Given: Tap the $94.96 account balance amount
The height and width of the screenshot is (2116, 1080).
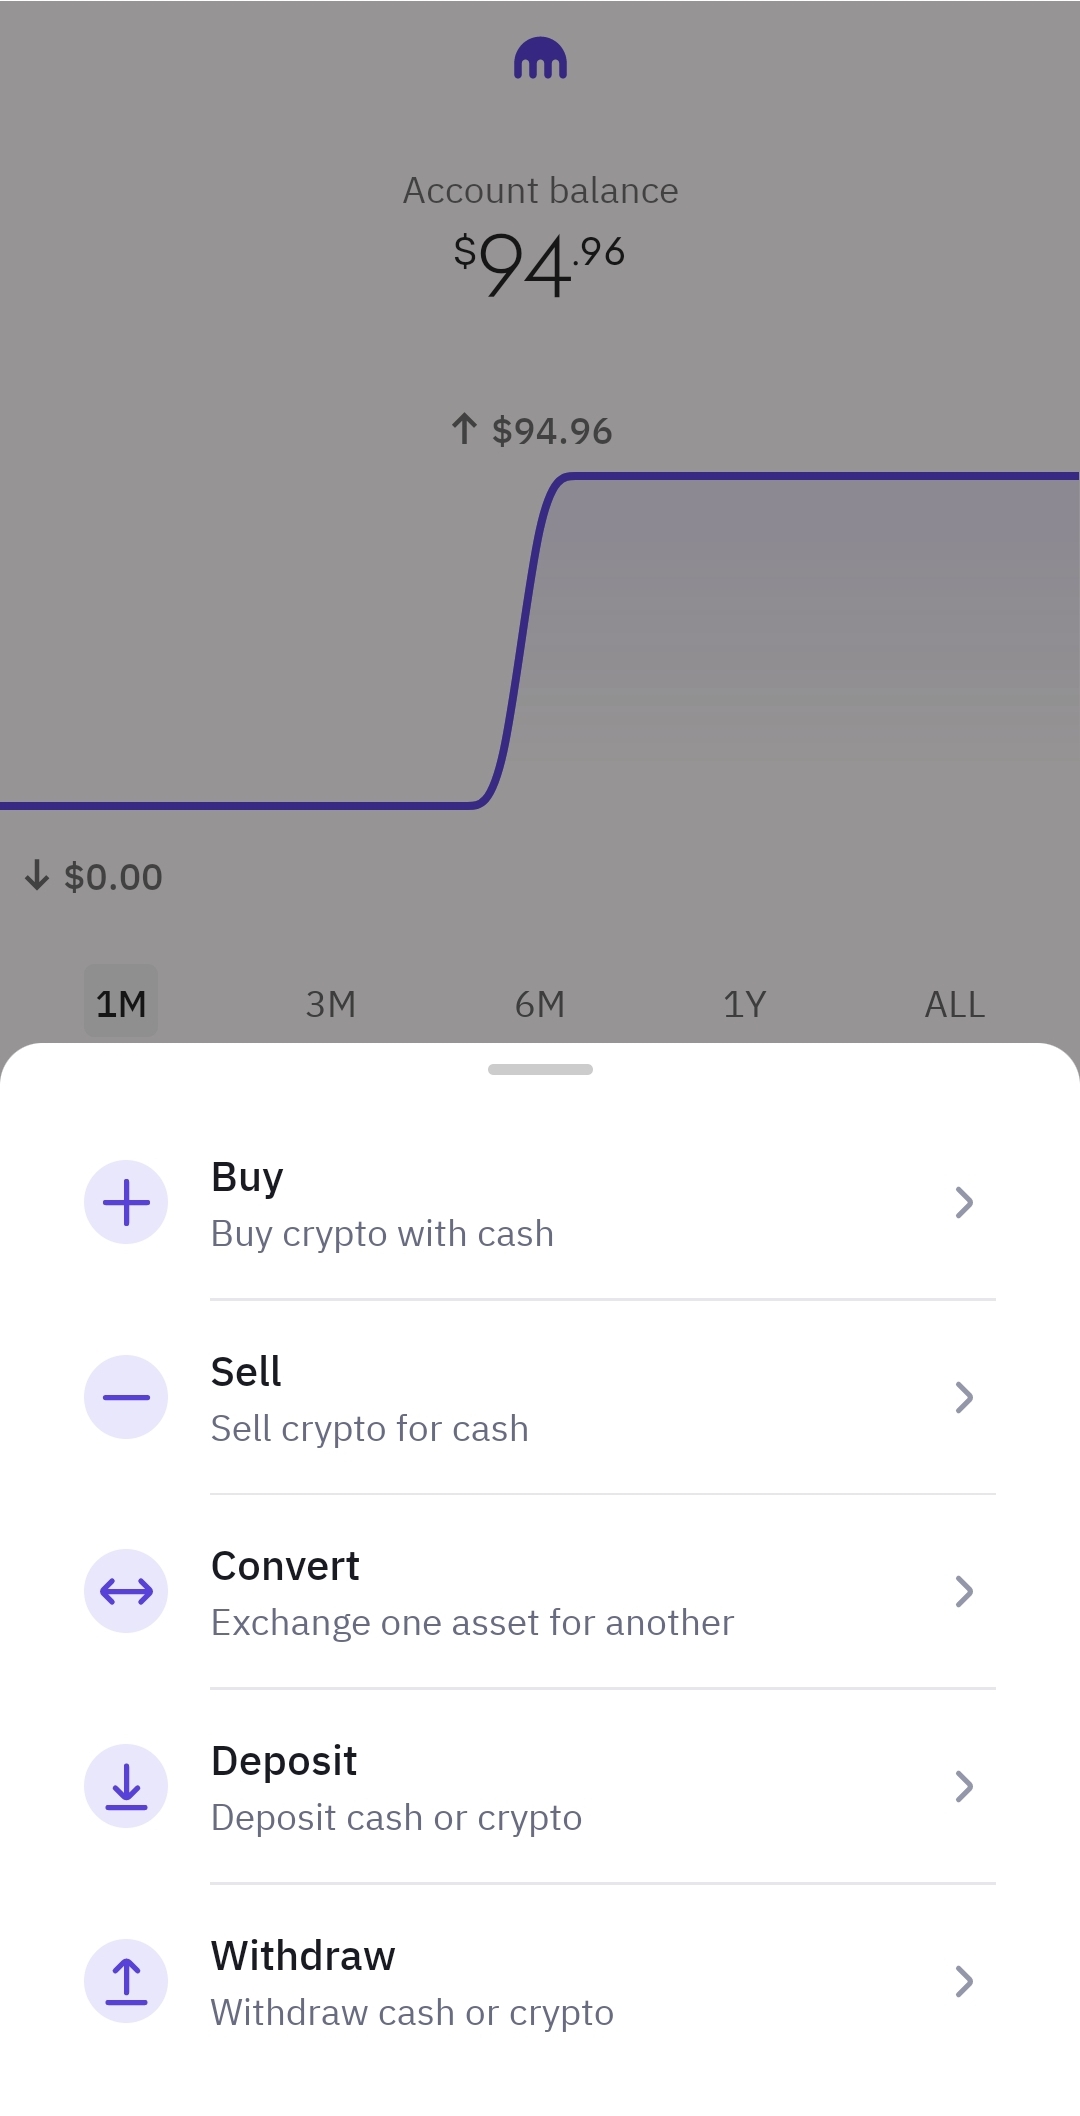Looking at the screenshot, I should coord(540,264).
